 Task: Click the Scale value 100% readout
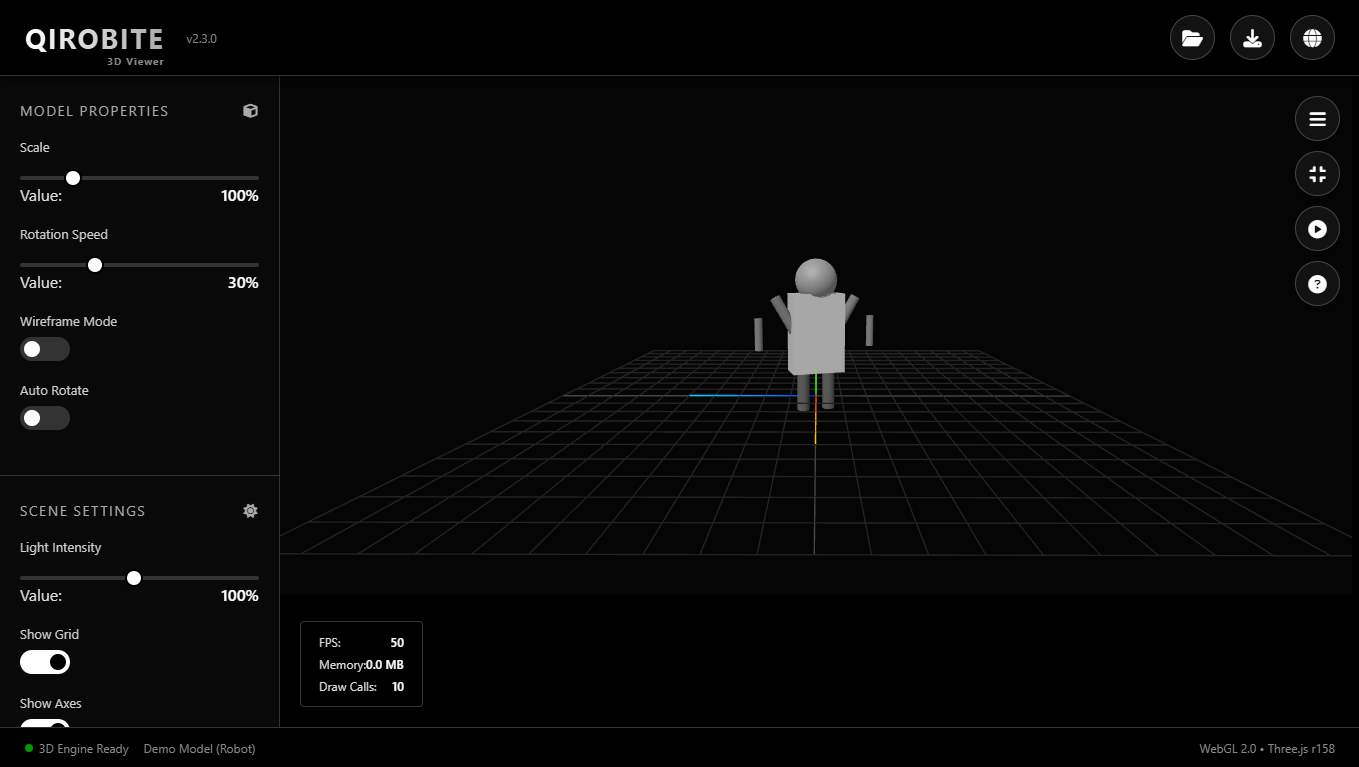click(240, 196)
